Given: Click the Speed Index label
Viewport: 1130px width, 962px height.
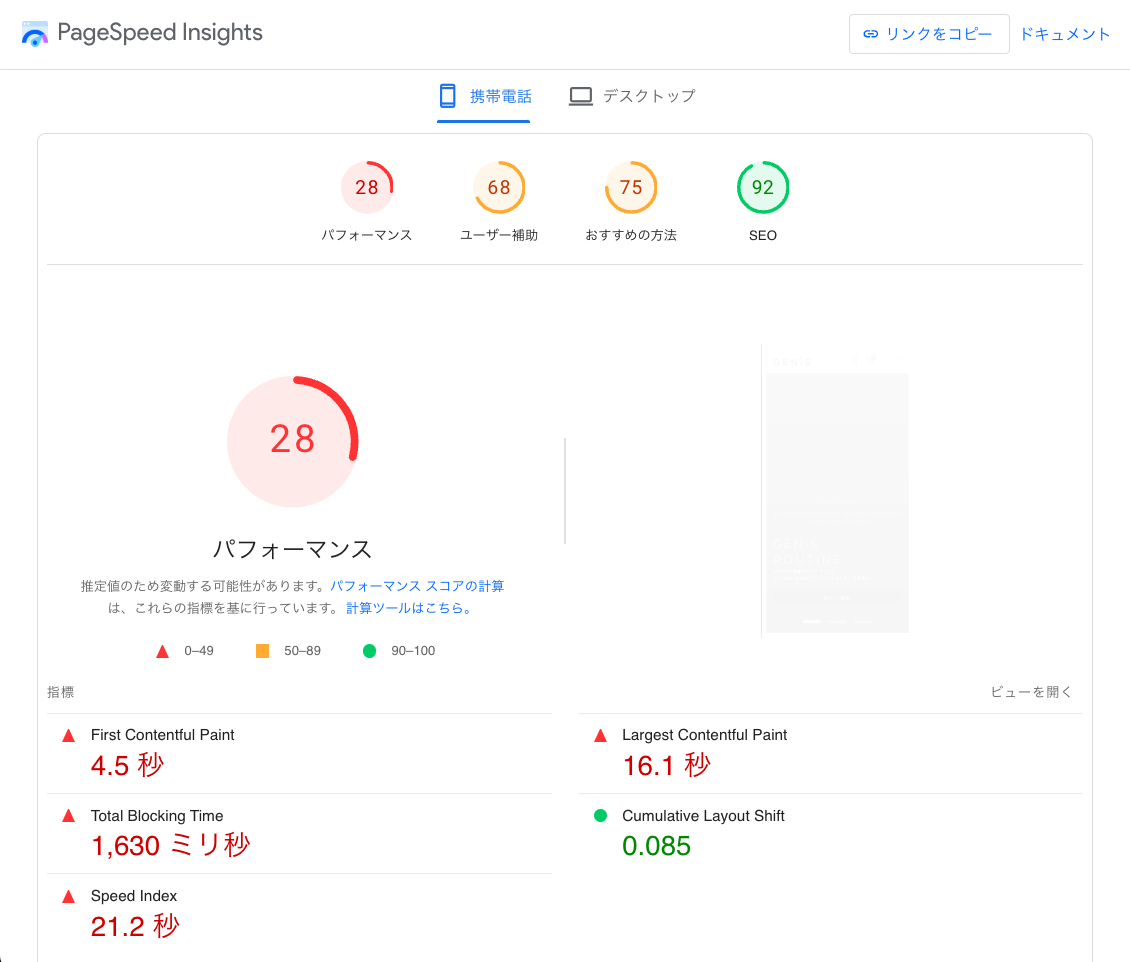Looking at the screenshot, I should (133, 896).
